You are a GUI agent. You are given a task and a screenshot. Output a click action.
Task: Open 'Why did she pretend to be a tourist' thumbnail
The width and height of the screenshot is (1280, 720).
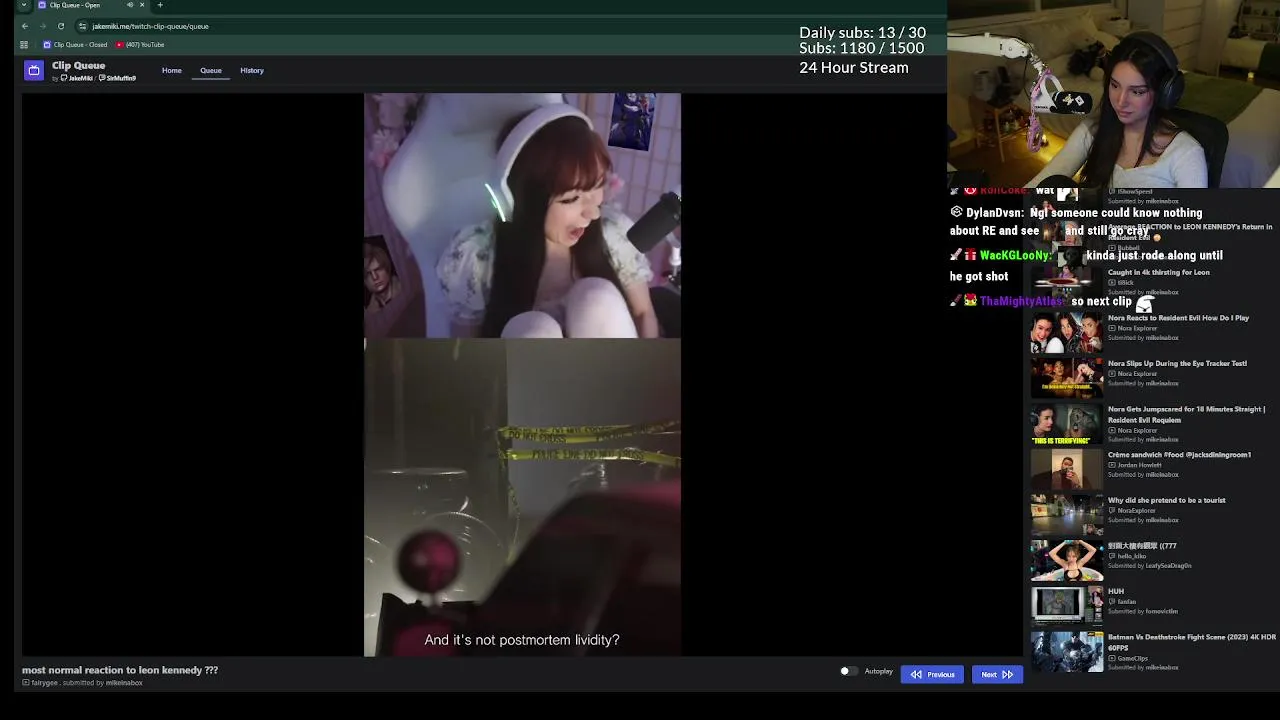[x=1067, y=515]
